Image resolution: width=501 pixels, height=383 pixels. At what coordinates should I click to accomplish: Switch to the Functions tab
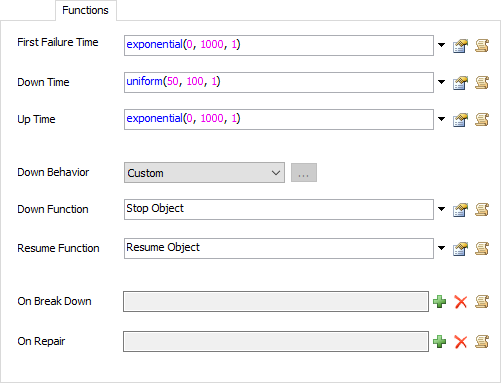coord(86,10)
